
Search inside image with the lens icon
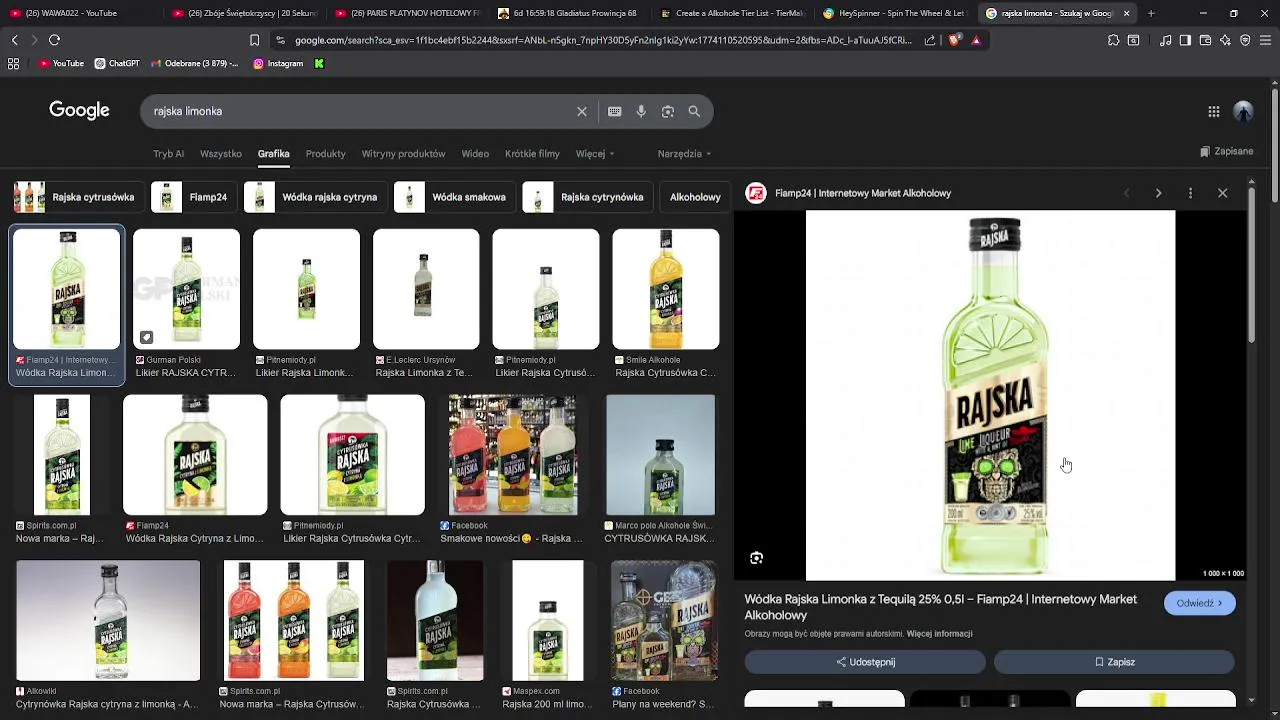(756, 558)
